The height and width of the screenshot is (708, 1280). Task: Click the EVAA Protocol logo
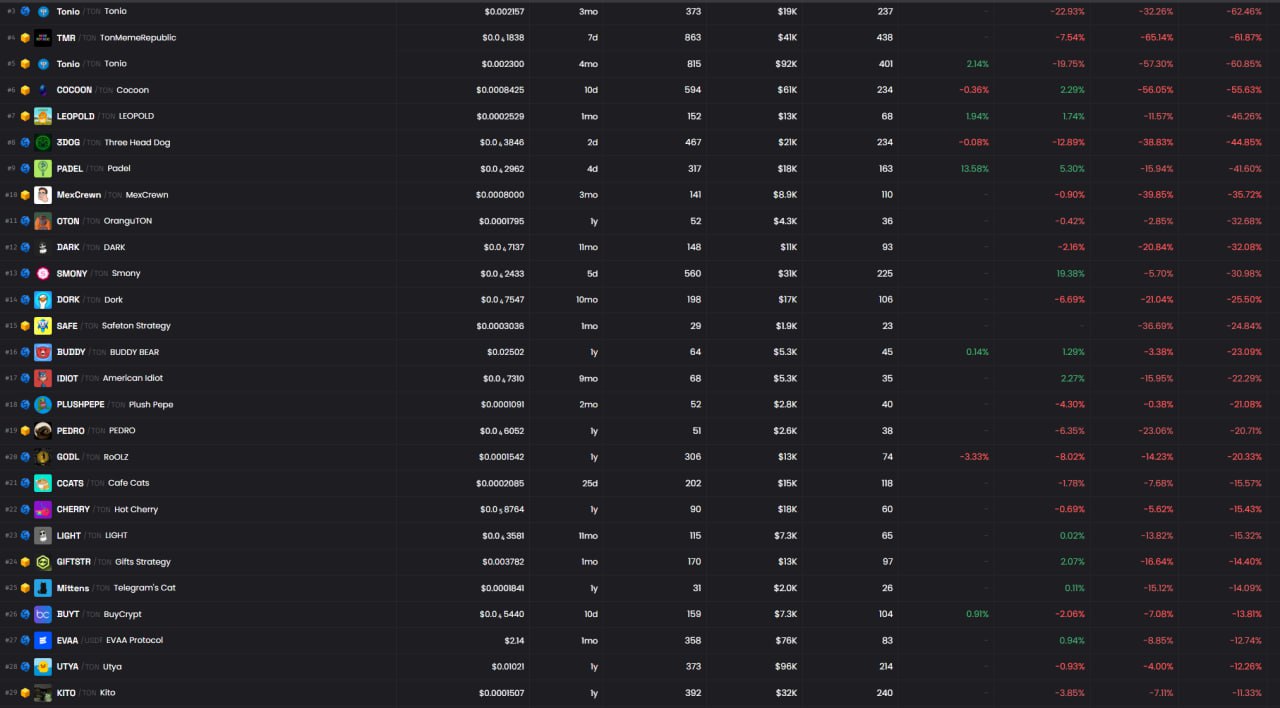43,640
